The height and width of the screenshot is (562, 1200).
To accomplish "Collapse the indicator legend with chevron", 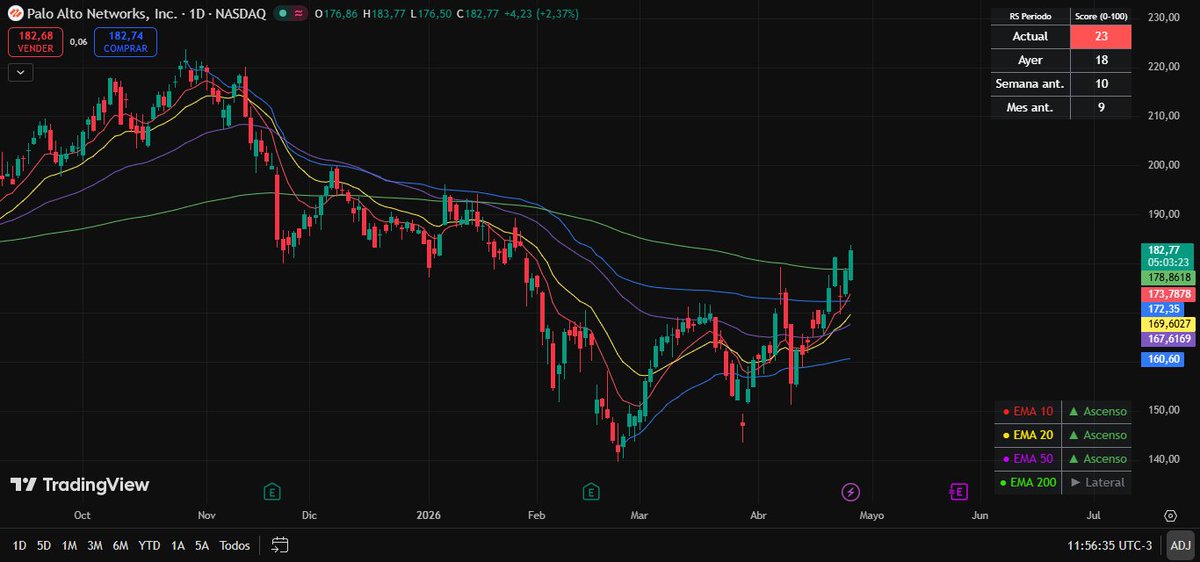I will click(20, 72).
